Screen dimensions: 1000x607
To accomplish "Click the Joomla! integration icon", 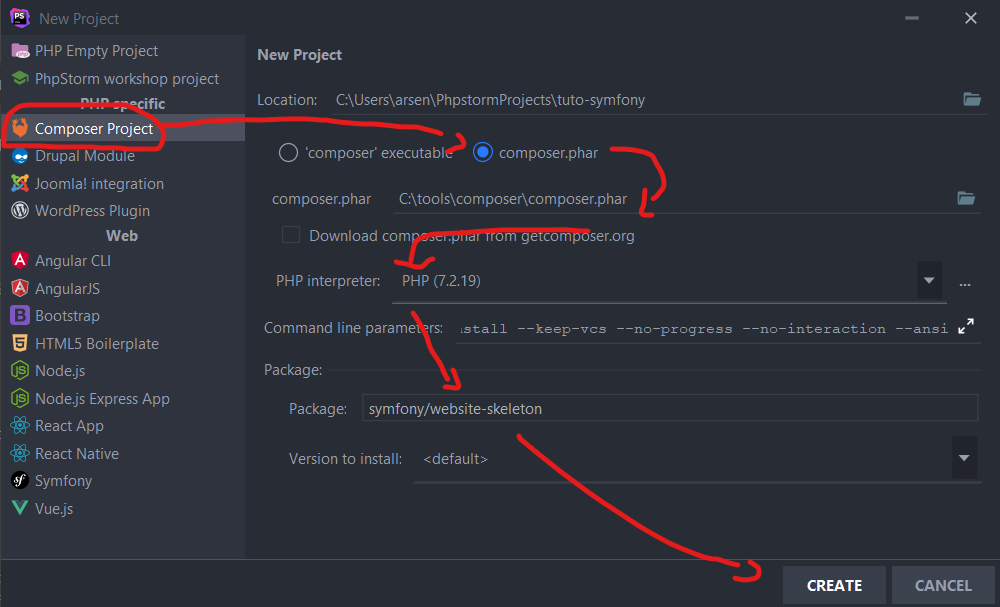I will [19, 183].
